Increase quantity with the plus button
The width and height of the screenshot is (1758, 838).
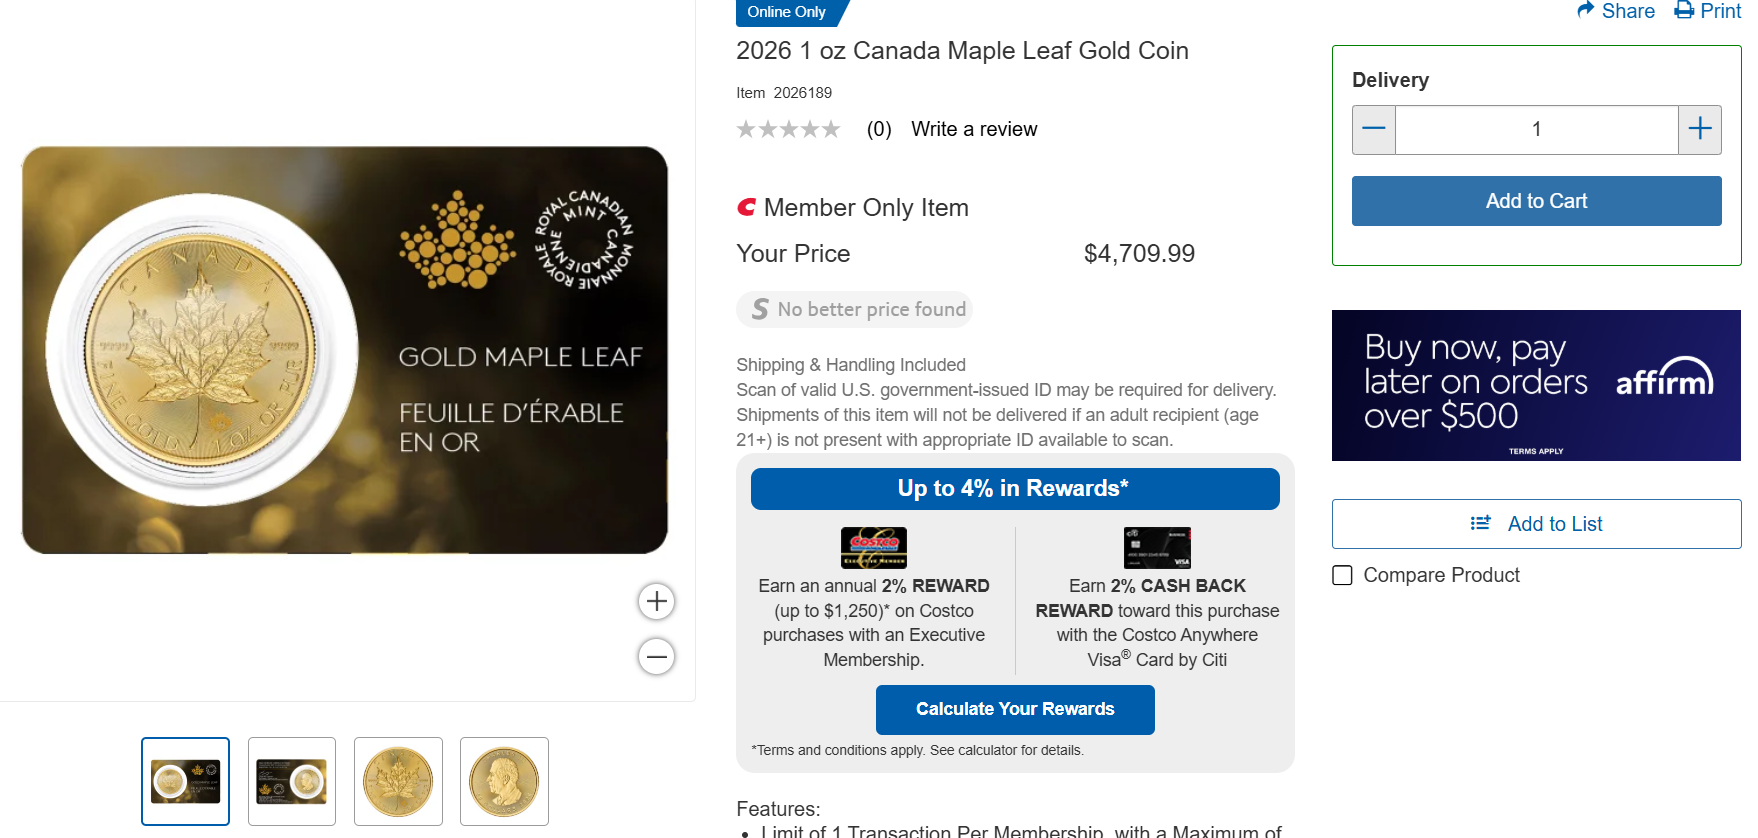point(1700,129)
